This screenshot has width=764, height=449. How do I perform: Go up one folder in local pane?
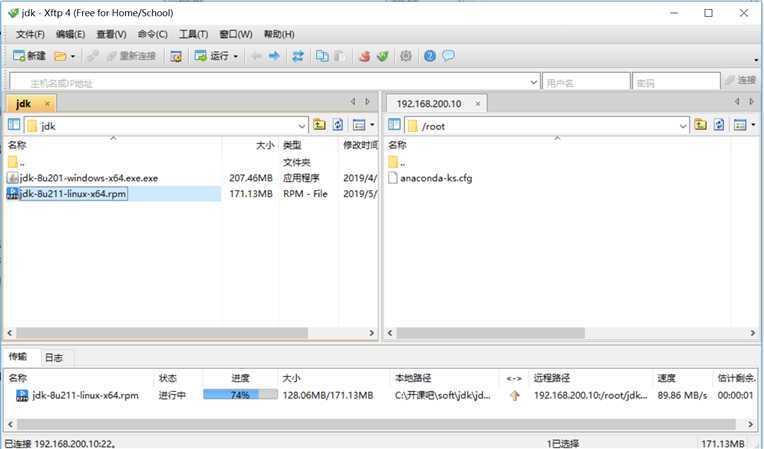320,125
